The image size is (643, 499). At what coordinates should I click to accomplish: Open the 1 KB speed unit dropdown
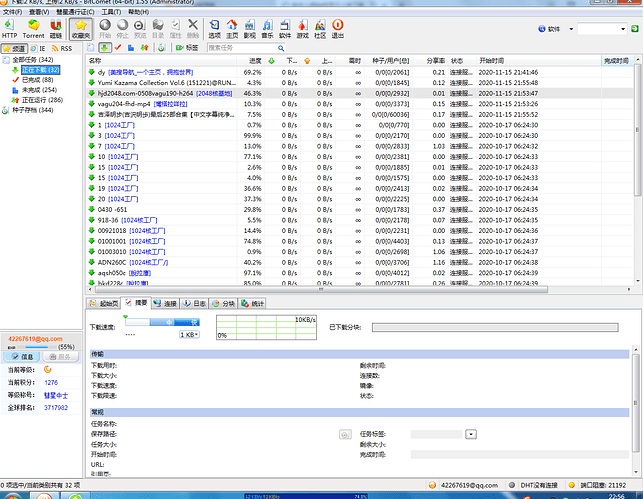189,335
